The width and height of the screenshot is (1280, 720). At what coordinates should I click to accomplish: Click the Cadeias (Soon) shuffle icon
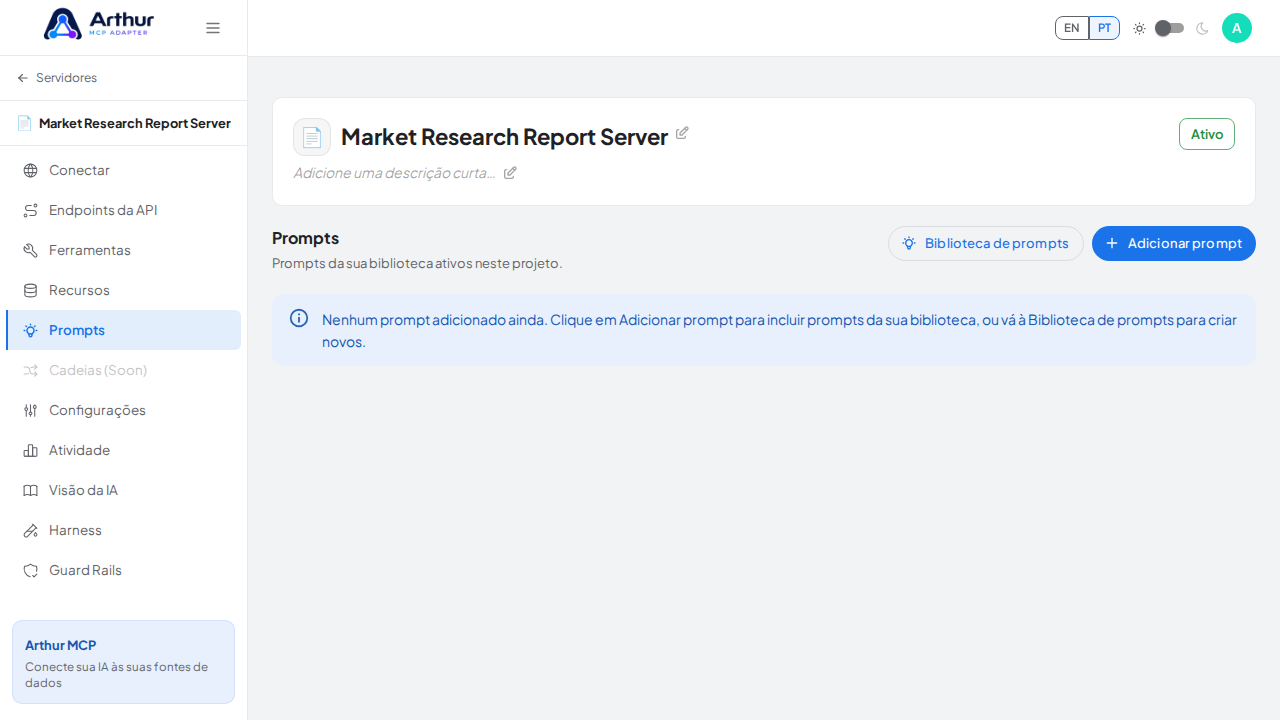pyautogui.click(x=30, y=370)
